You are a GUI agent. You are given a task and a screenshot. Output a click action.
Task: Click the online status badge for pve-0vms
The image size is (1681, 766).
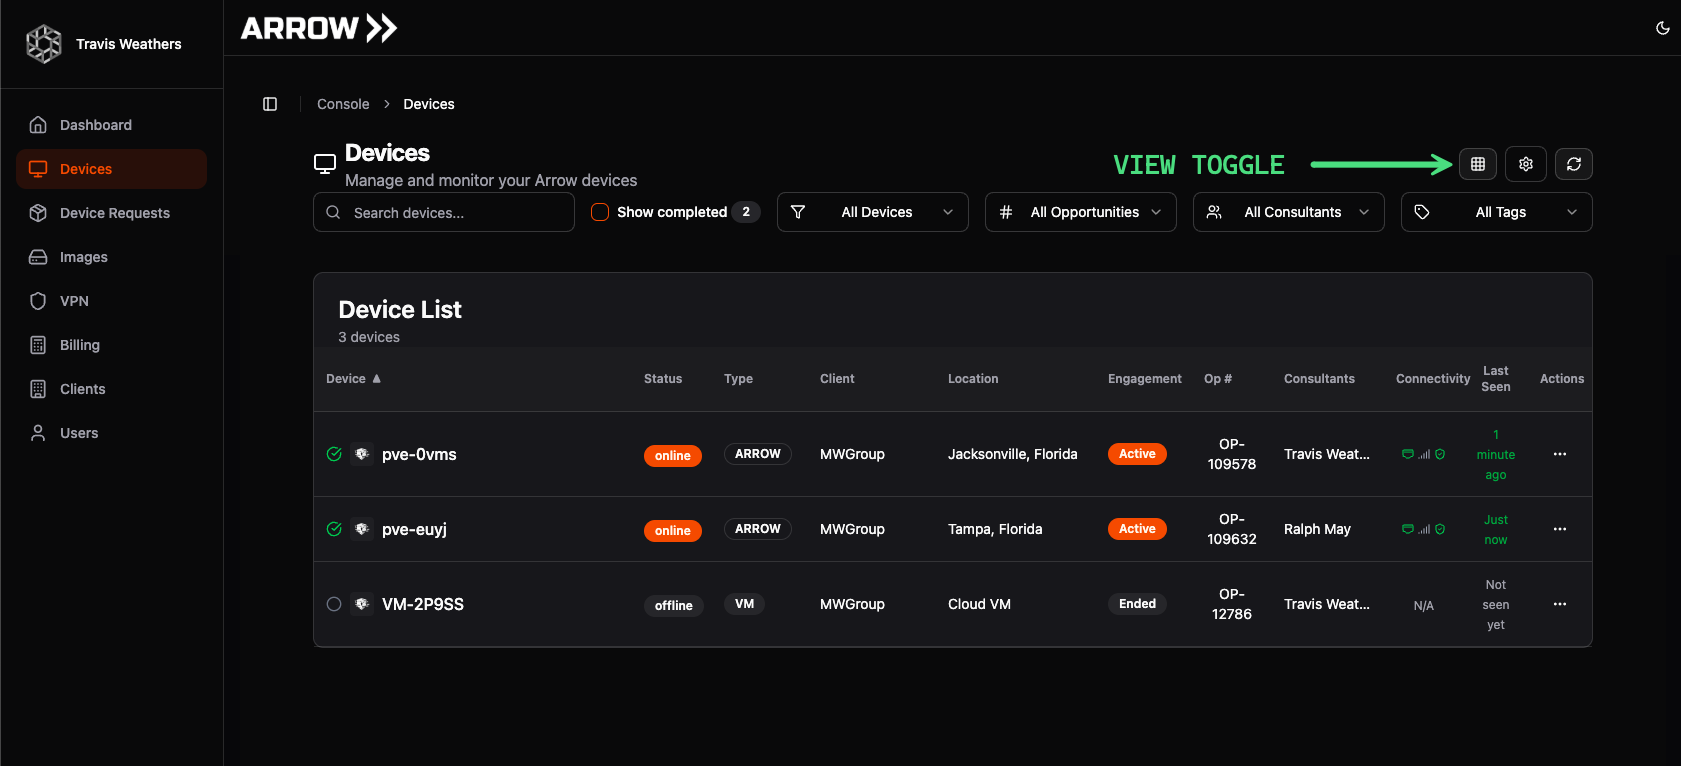pyautogui.click(x=673, y=455)
